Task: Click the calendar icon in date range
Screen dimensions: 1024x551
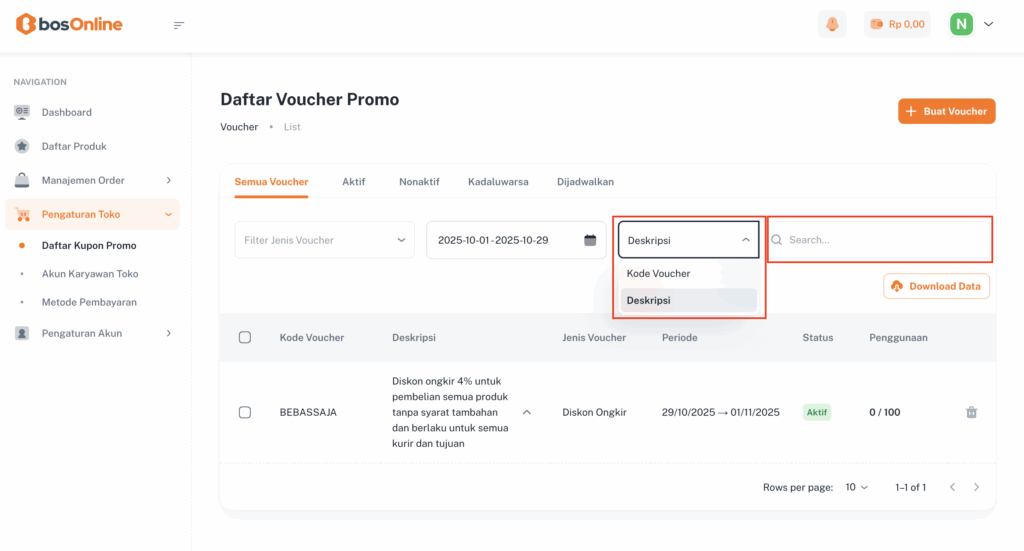Action: point(590,240)
